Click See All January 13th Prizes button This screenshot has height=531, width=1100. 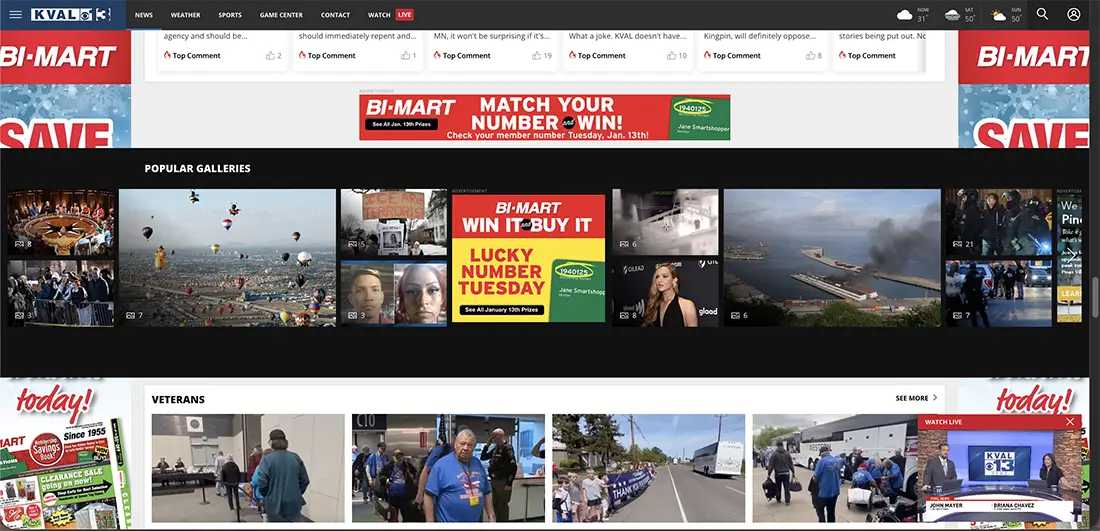[x=502, y=310]
